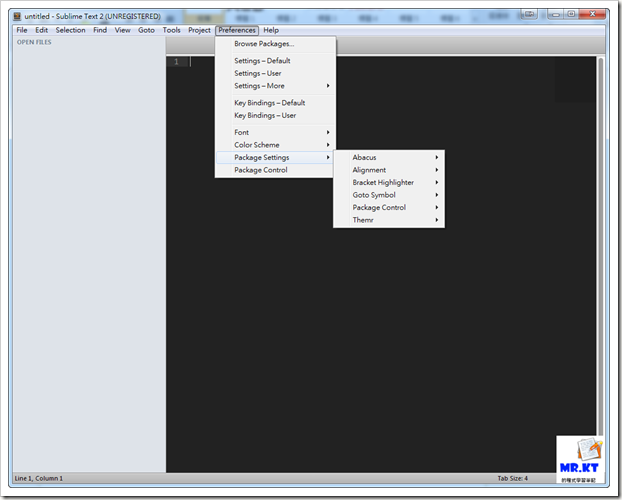Expand the Alignment package settings
This screenshot has height=500, width=622.
tap(389, 170)
